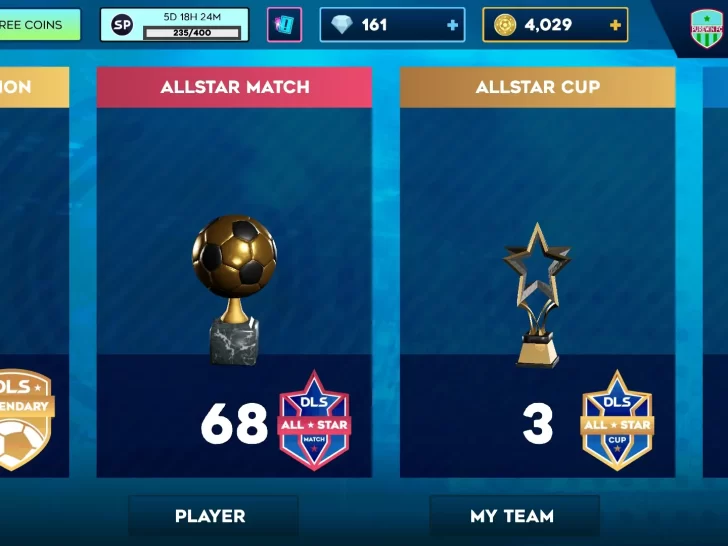The width and height of the screenshot is (728, 546).
Task: Click the 235/400 season progress bar
Action: tap(192, 32)
